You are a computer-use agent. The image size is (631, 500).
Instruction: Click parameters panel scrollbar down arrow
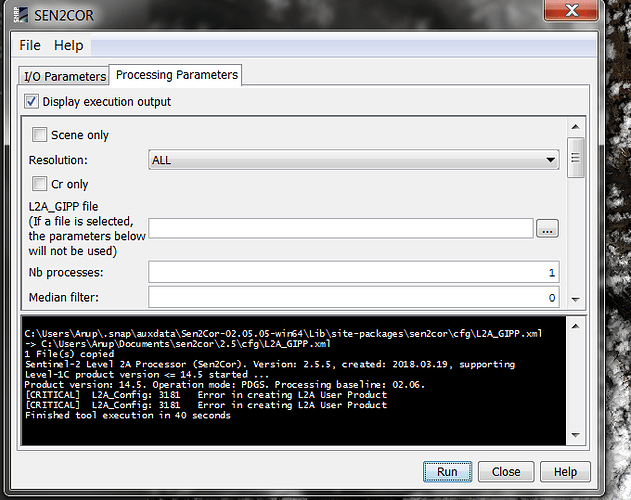[x=575, y=300]
